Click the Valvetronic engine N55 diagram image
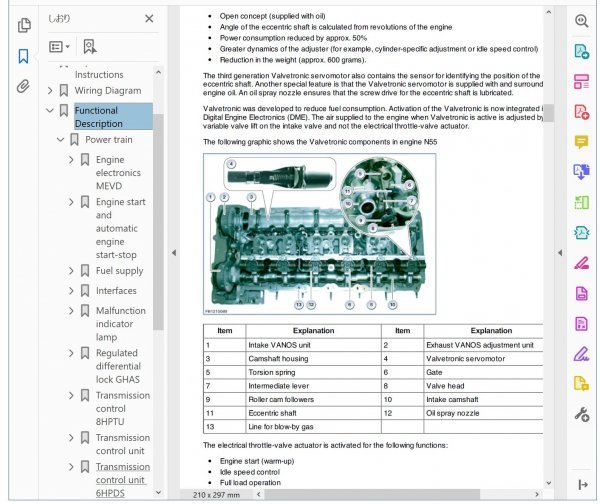The width and height of the screenshot is (600, 504). tap(320, 234)
